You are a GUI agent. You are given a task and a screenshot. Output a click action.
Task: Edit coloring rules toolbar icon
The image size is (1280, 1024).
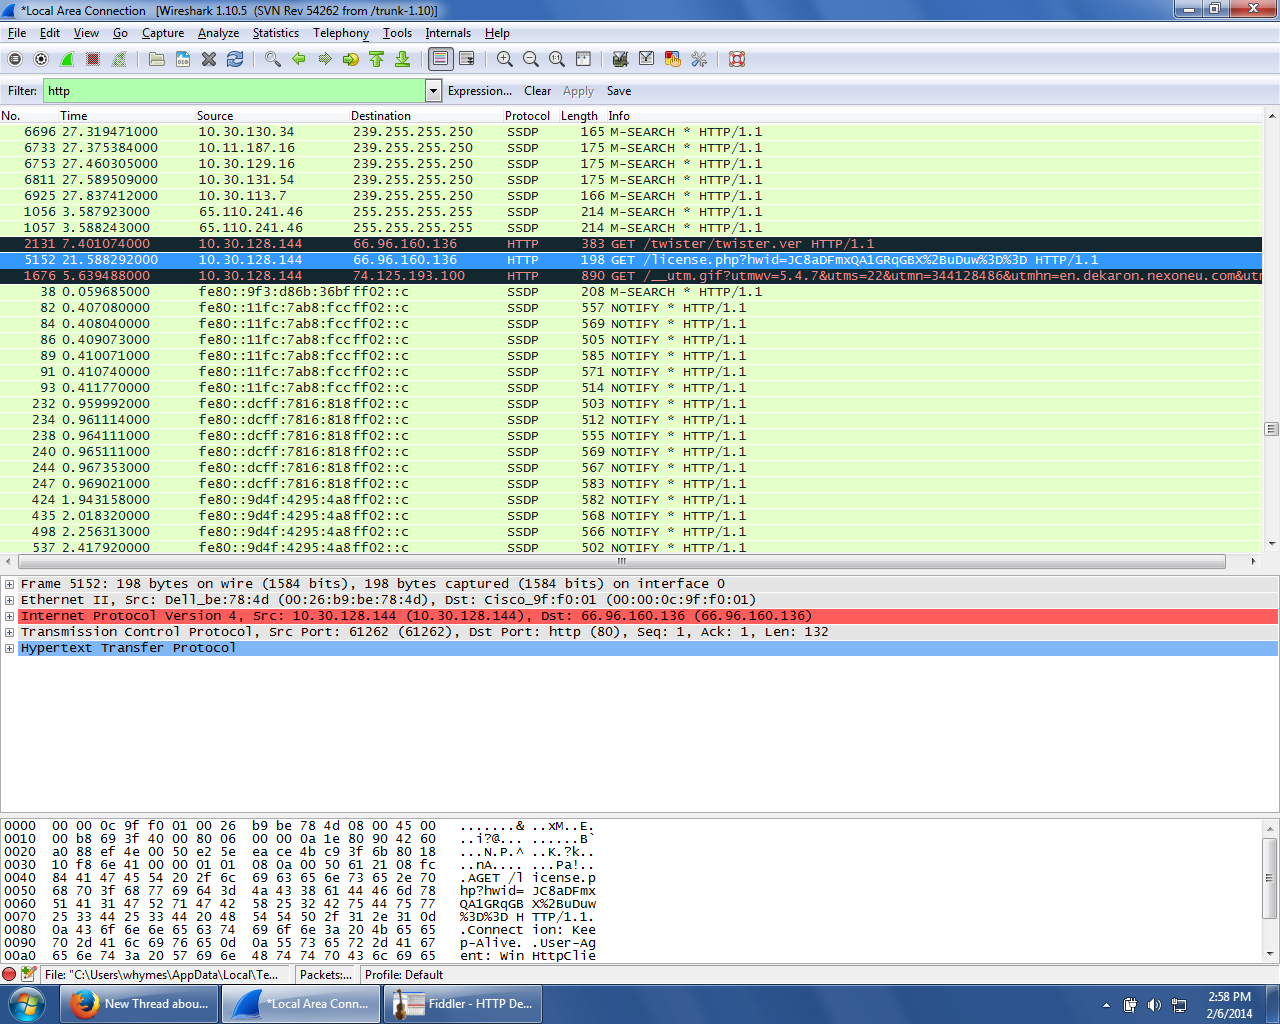[x=673, y=59]
